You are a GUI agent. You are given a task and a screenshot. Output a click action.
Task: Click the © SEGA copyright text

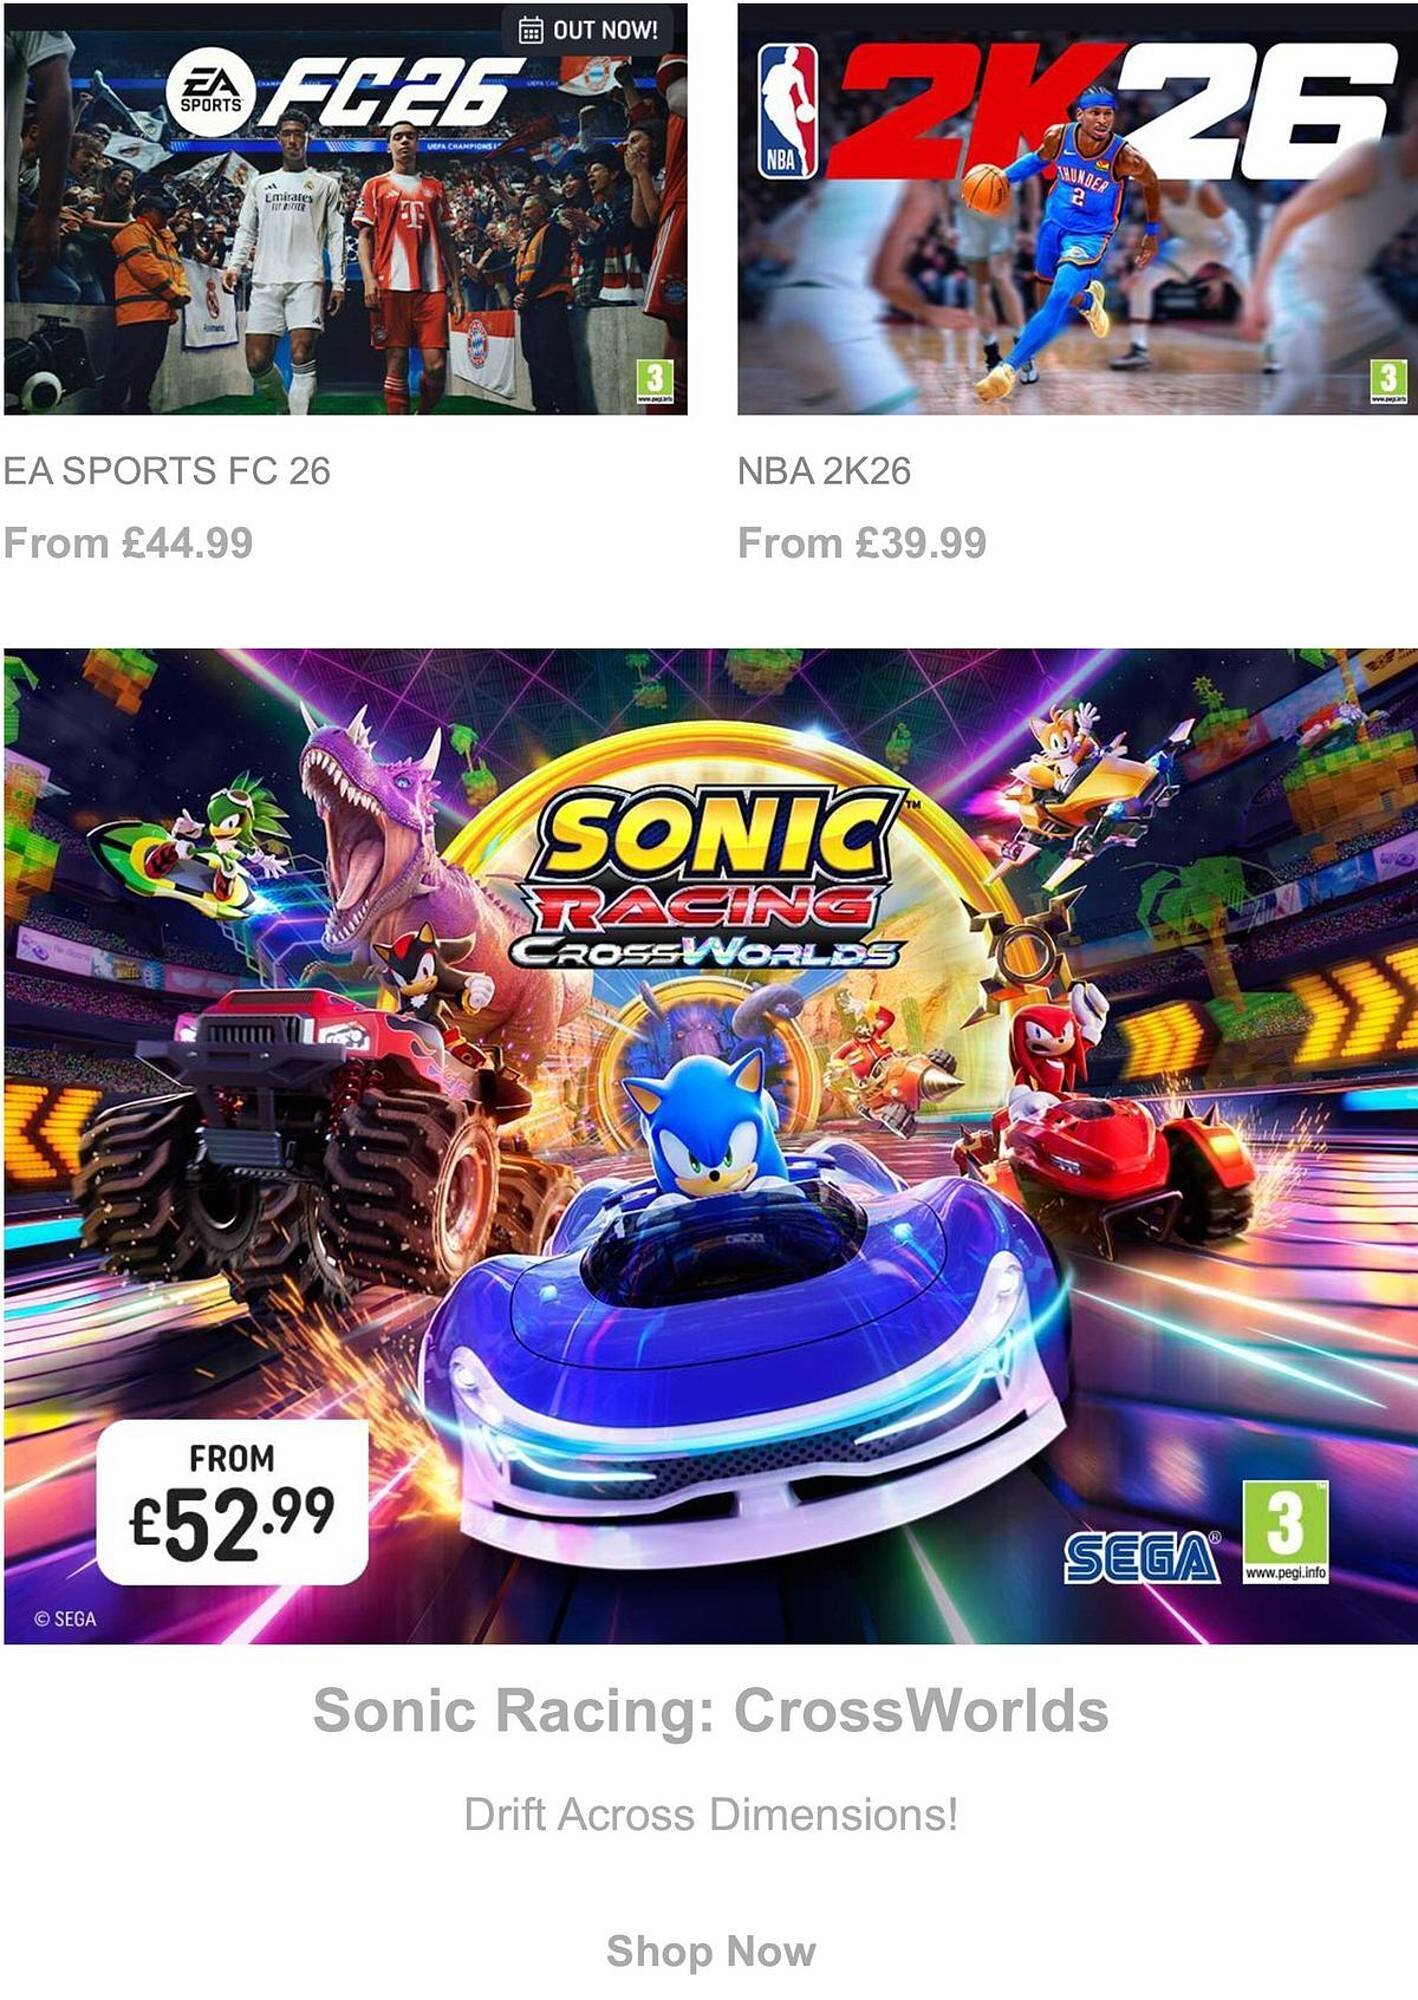65,1619
